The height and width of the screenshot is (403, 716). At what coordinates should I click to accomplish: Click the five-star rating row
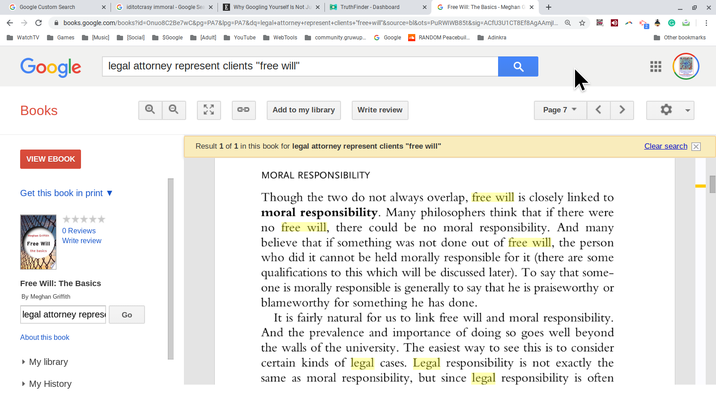84,220
